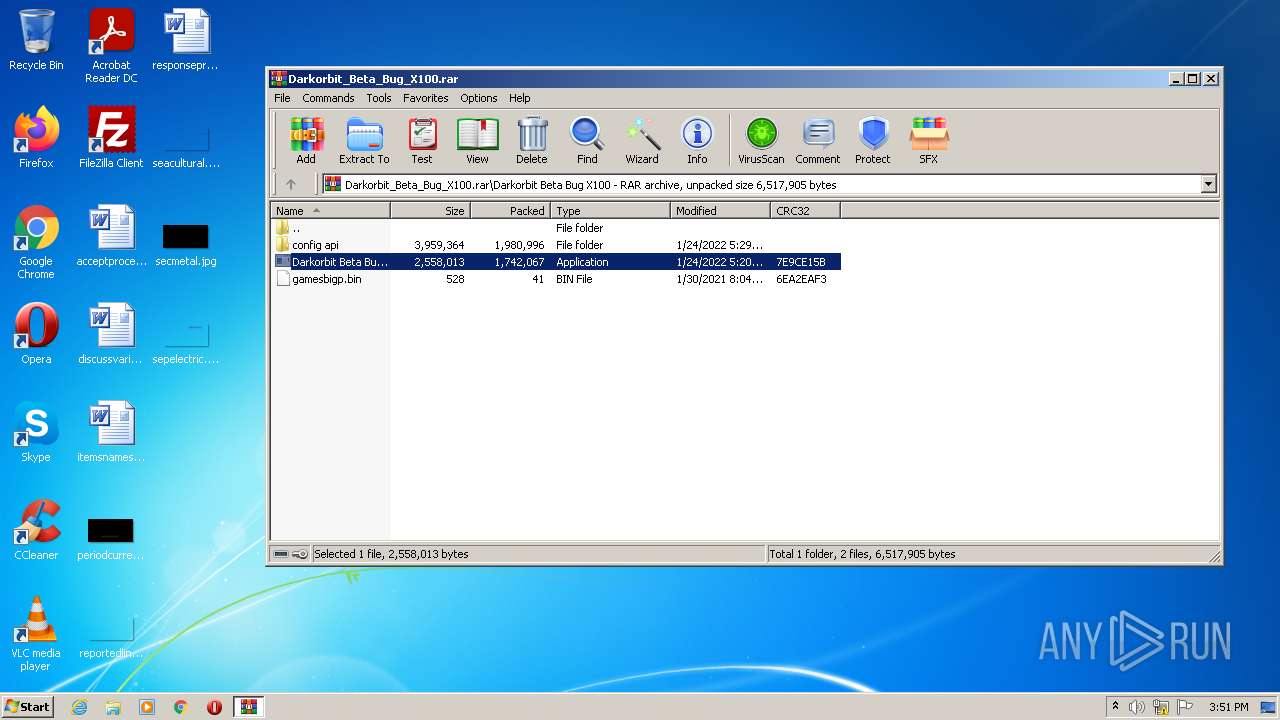Click the Extract To toolbar icon
This screenshot has height=720, width=1280.
tap(364, 140)
